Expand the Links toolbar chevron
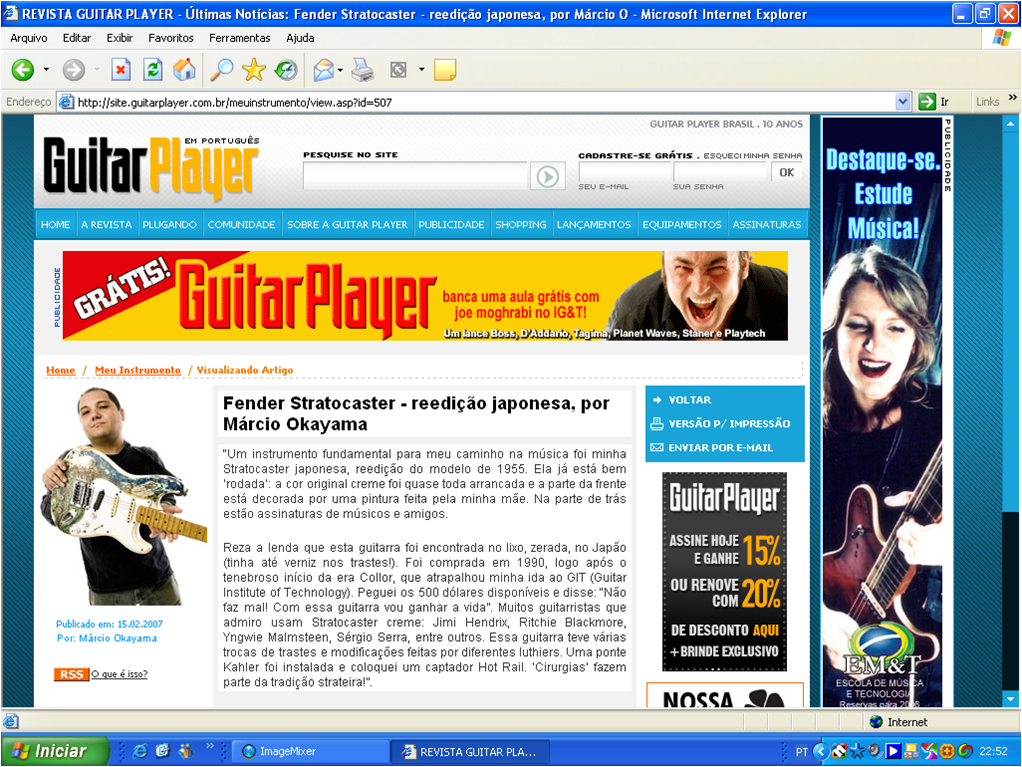This screenshot has height=767, width=1022. [x=1012, y=98]
